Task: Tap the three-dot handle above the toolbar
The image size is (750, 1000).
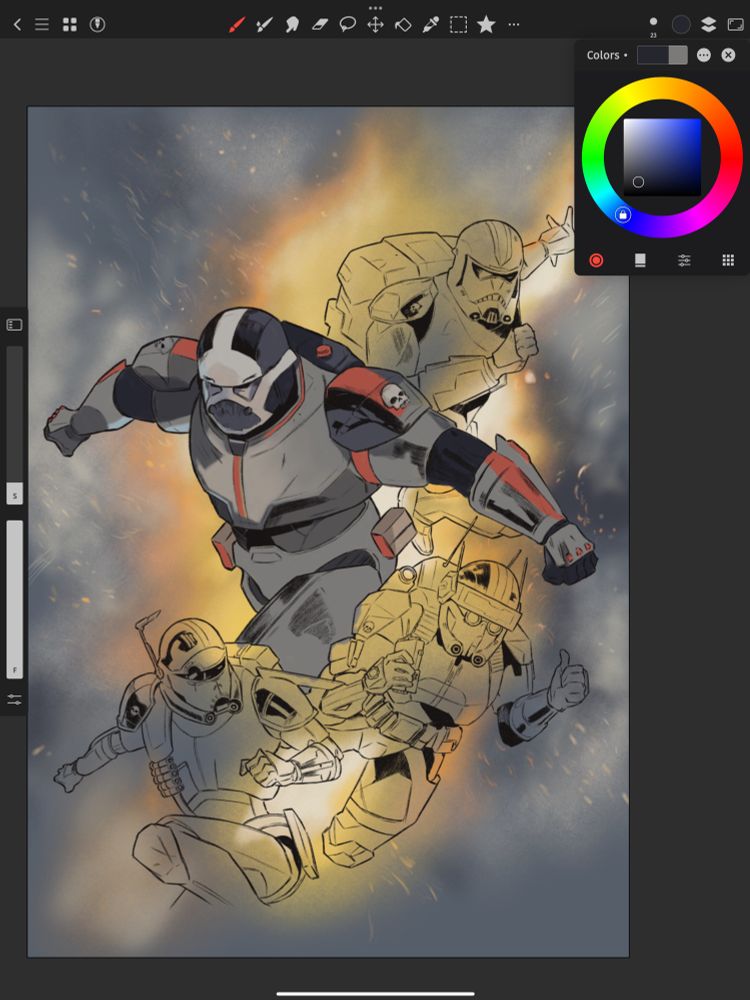Action: coord(375,8)
